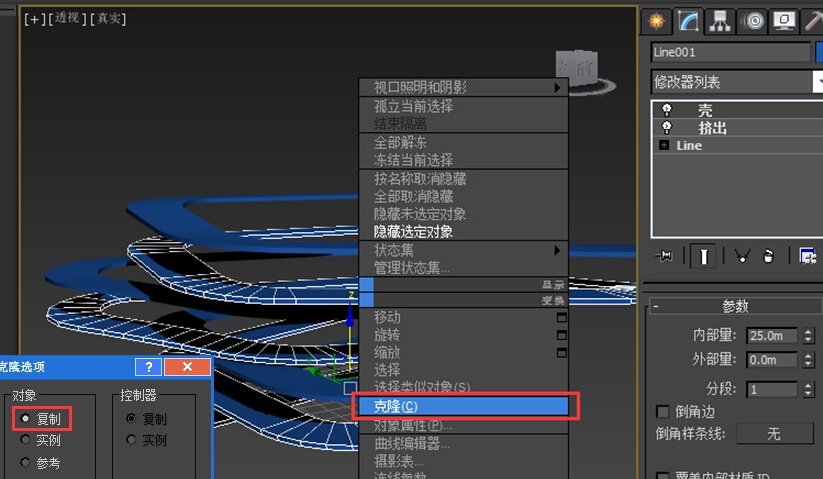Choose 移动 in context menu
Screen dimensions: 823x479
coord(463,317)
